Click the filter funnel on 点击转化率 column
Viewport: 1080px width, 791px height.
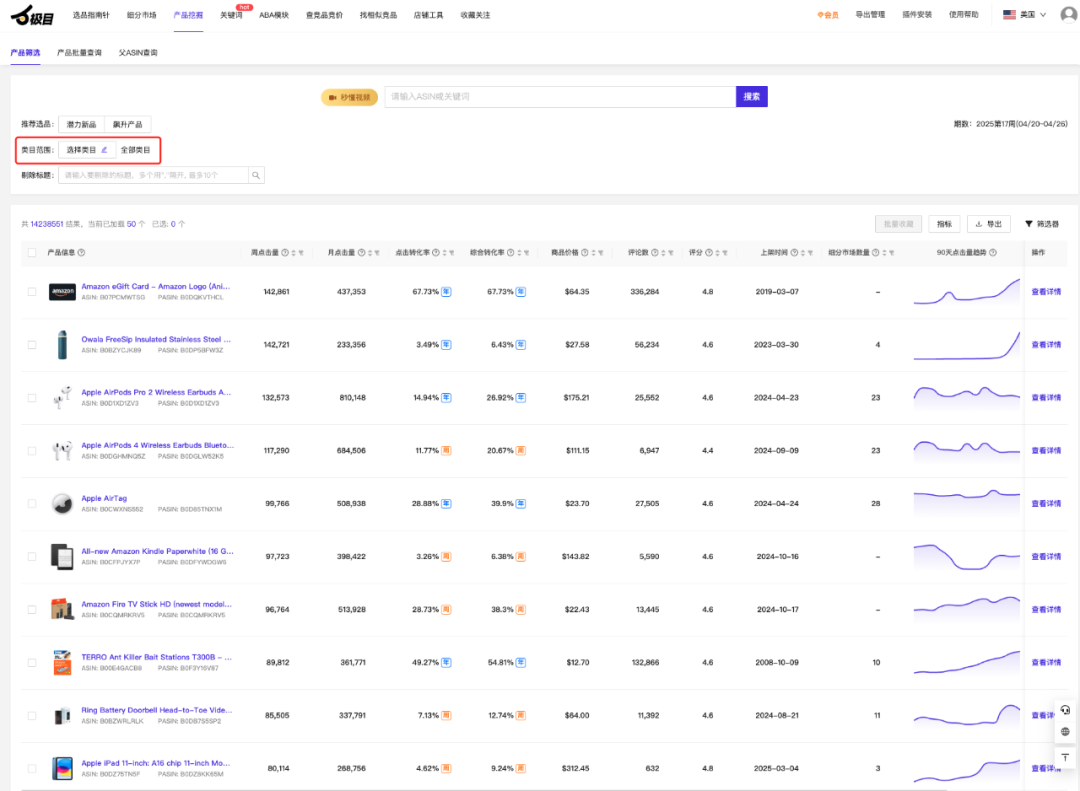point(452,253)
